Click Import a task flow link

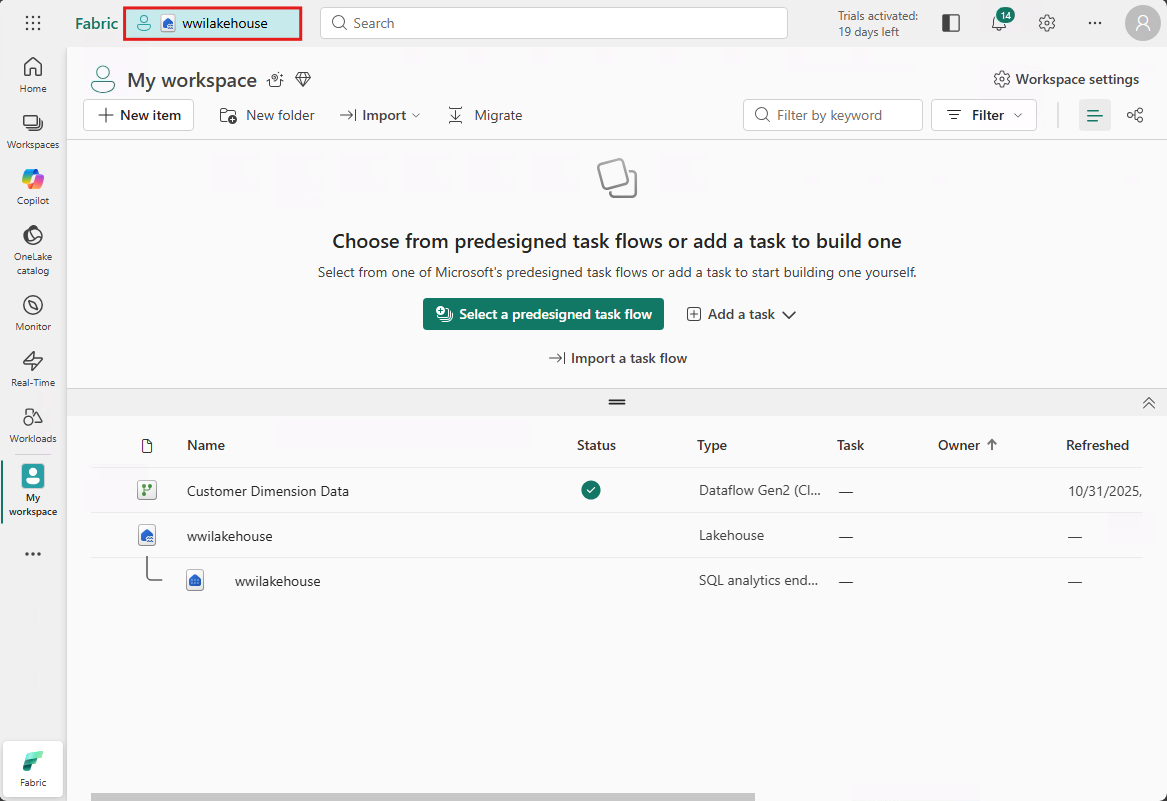(617, 358)
